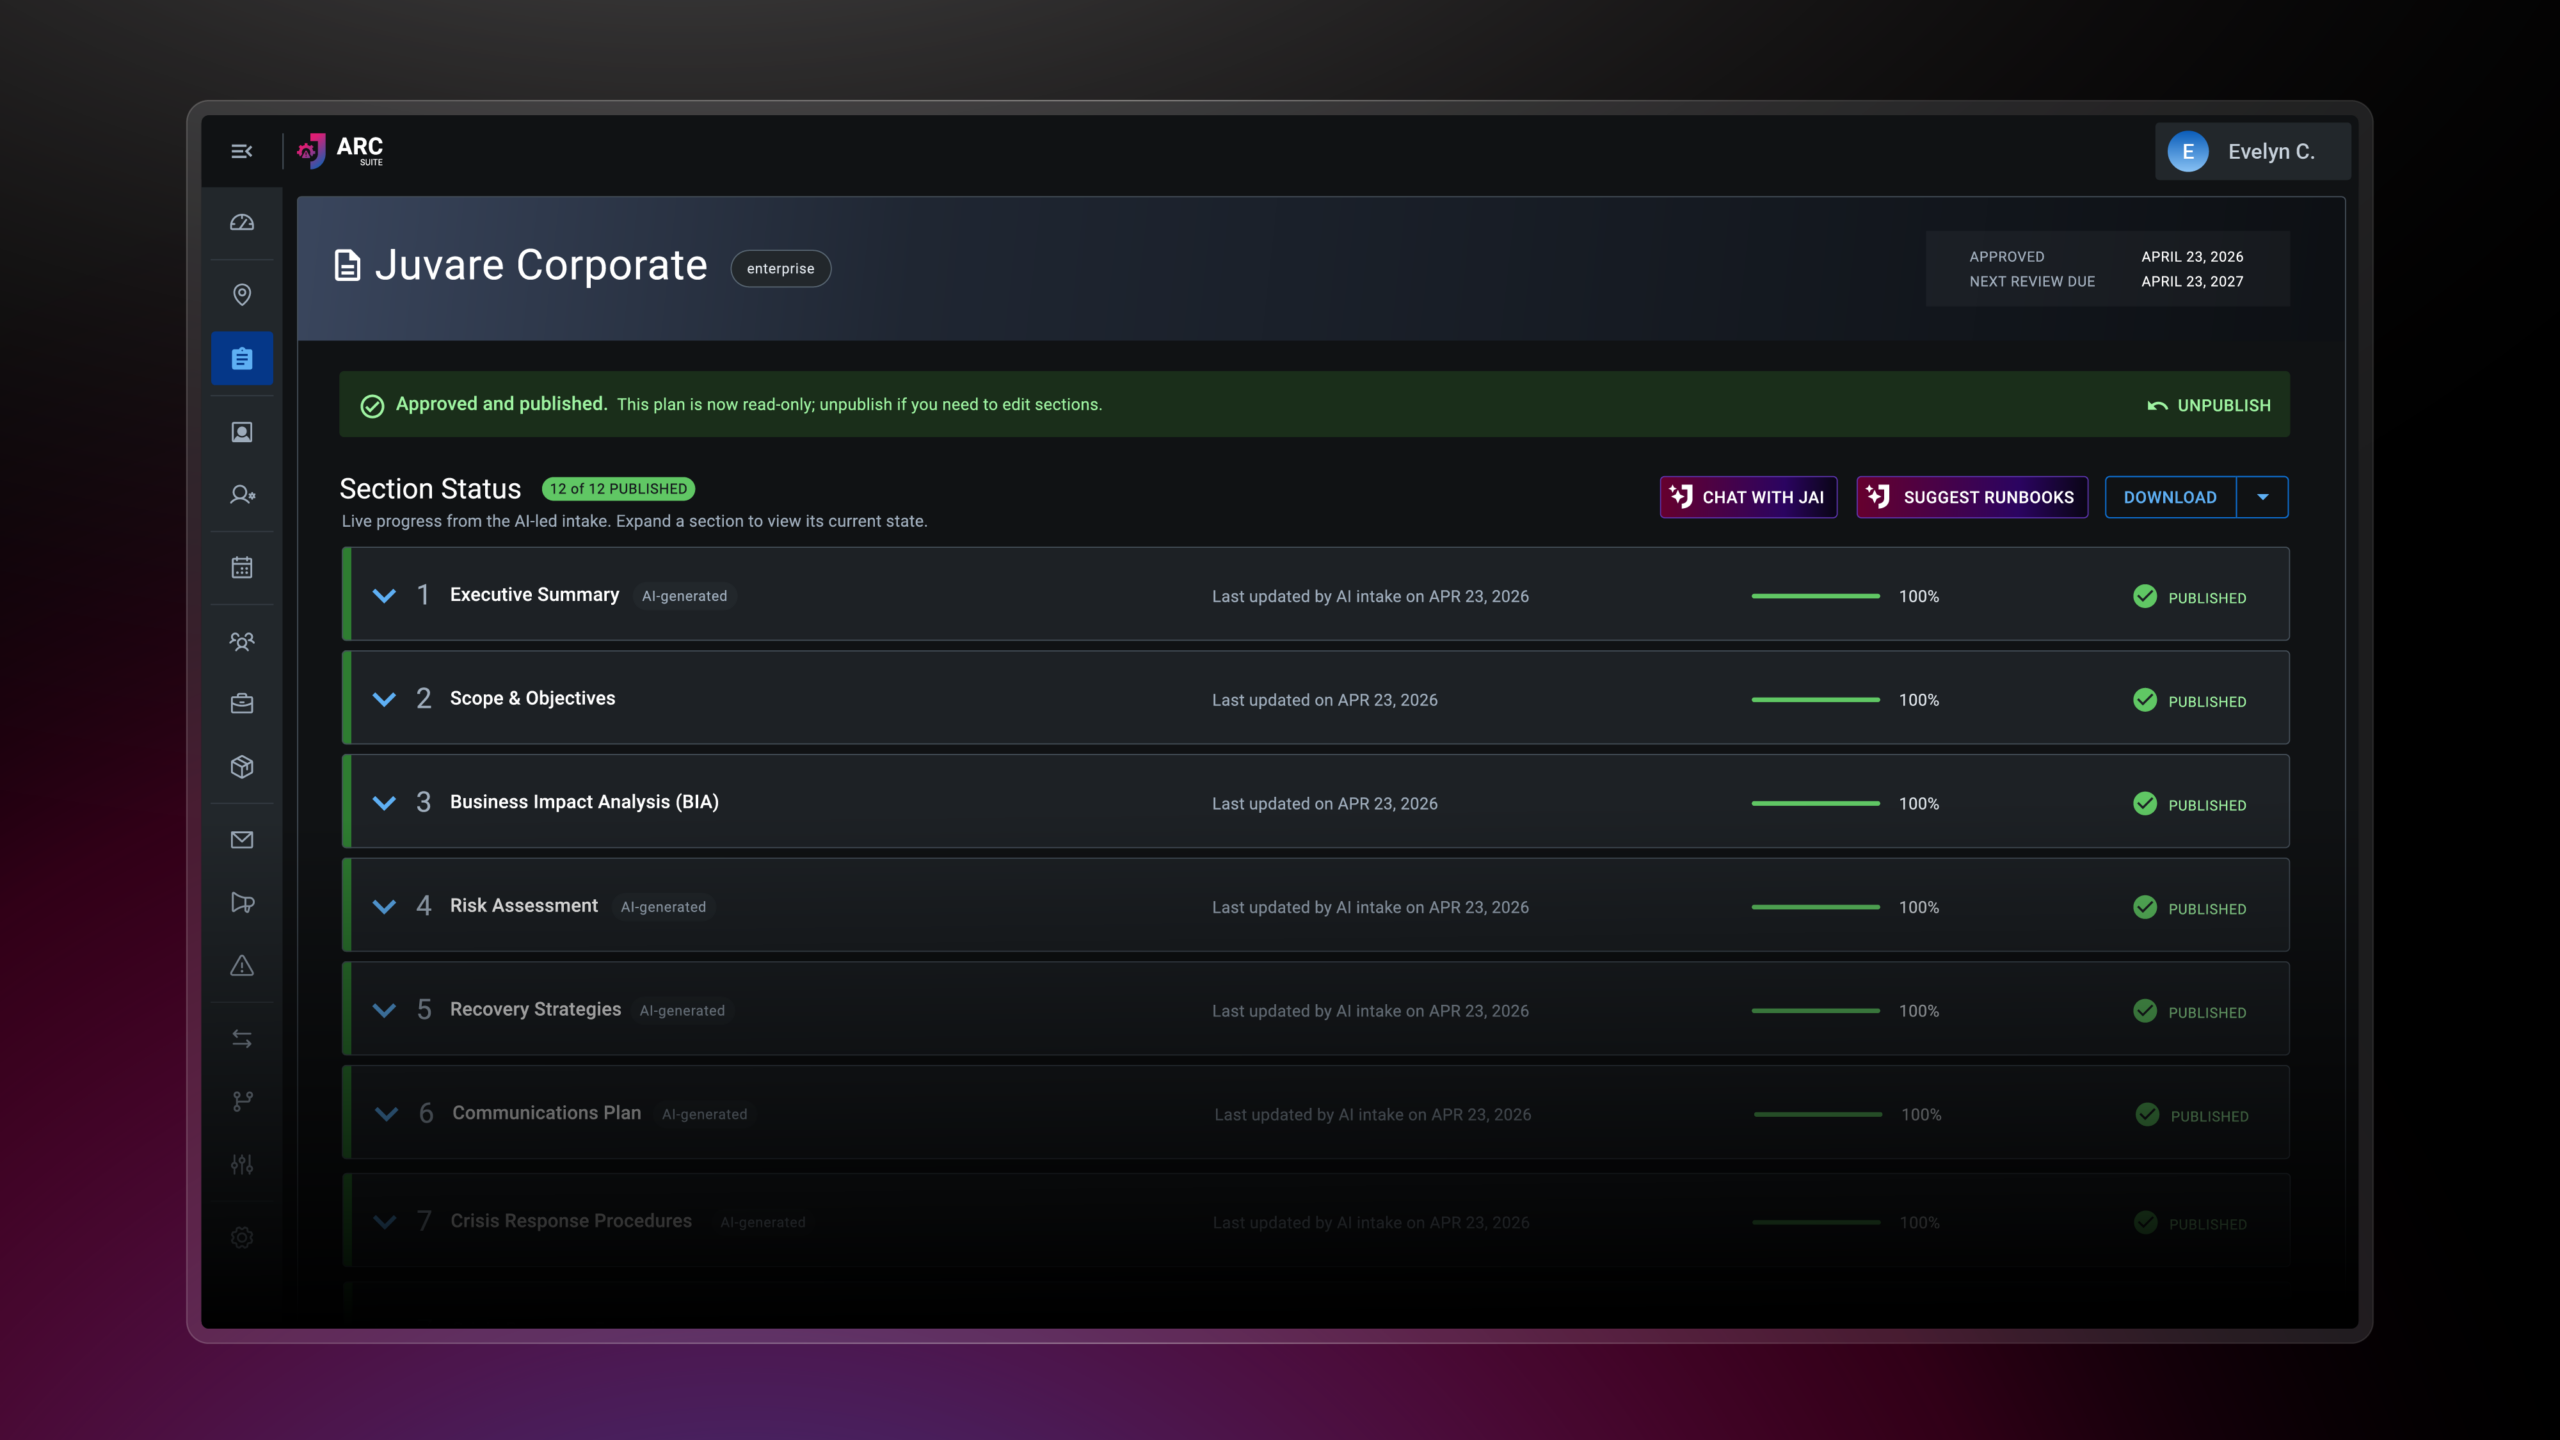Open the 3D box package icon in the sidebar
Viewport: 2560px width, 1440px height.
tap(242, 767)
